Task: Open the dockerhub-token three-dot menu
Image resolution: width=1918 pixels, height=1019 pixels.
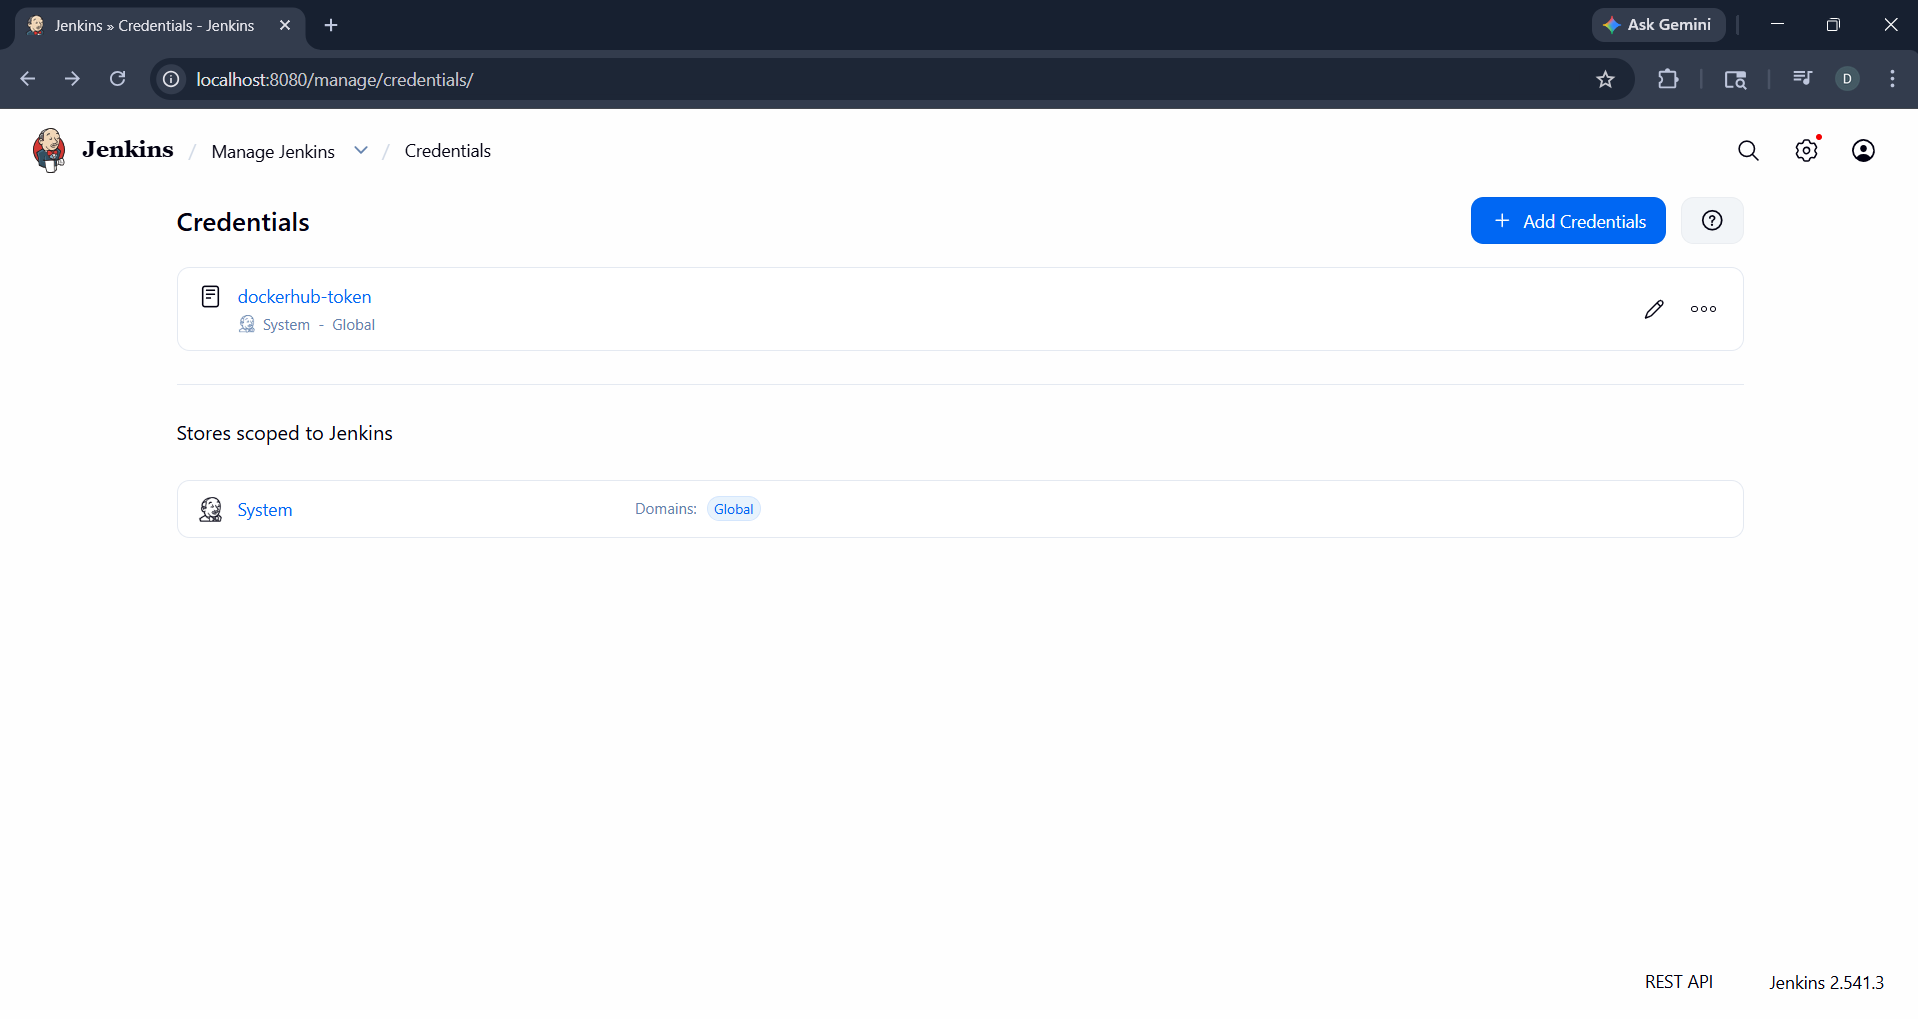Action: click(x=1703, y=309)
